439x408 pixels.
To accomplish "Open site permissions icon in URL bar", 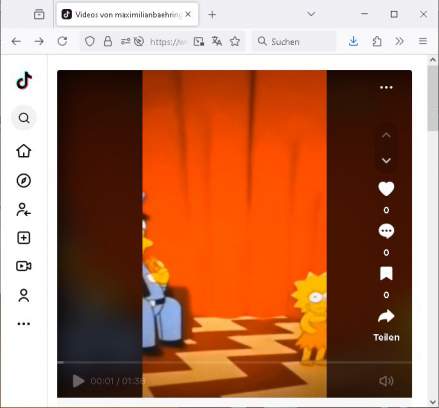I will coord(125,41).
